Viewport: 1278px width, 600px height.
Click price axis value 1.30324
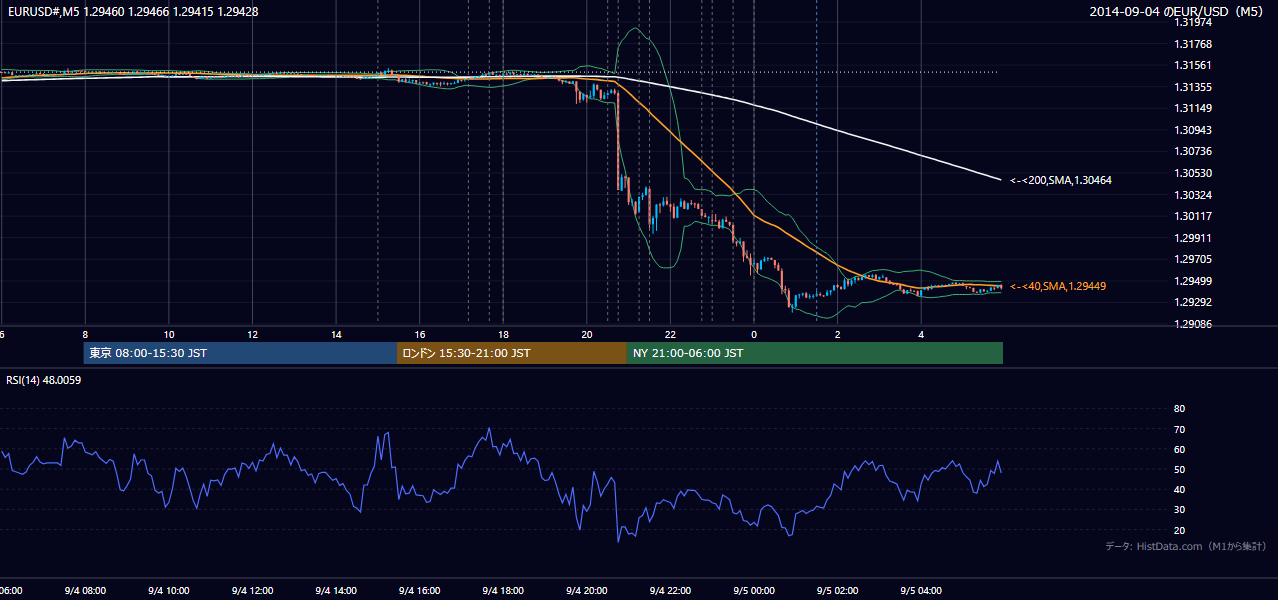pyautogui.click(x=1193, y=195)
